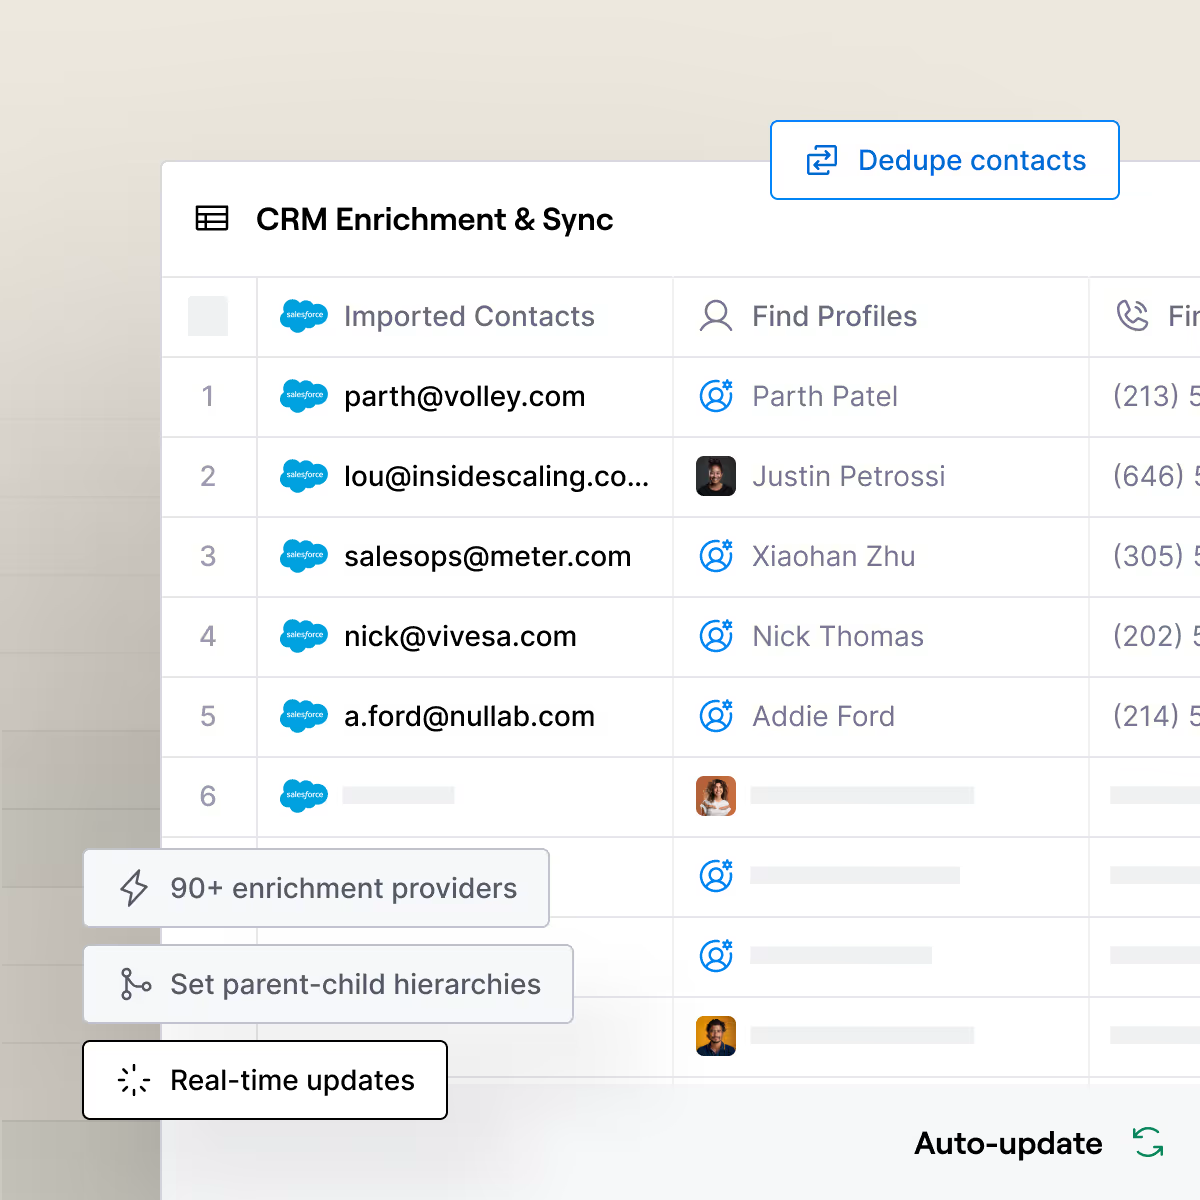This screenshot has height=1200, width=1200.
Task: Click the phone icon in the rightmost column header
Action: click(x=1133, y=316)
